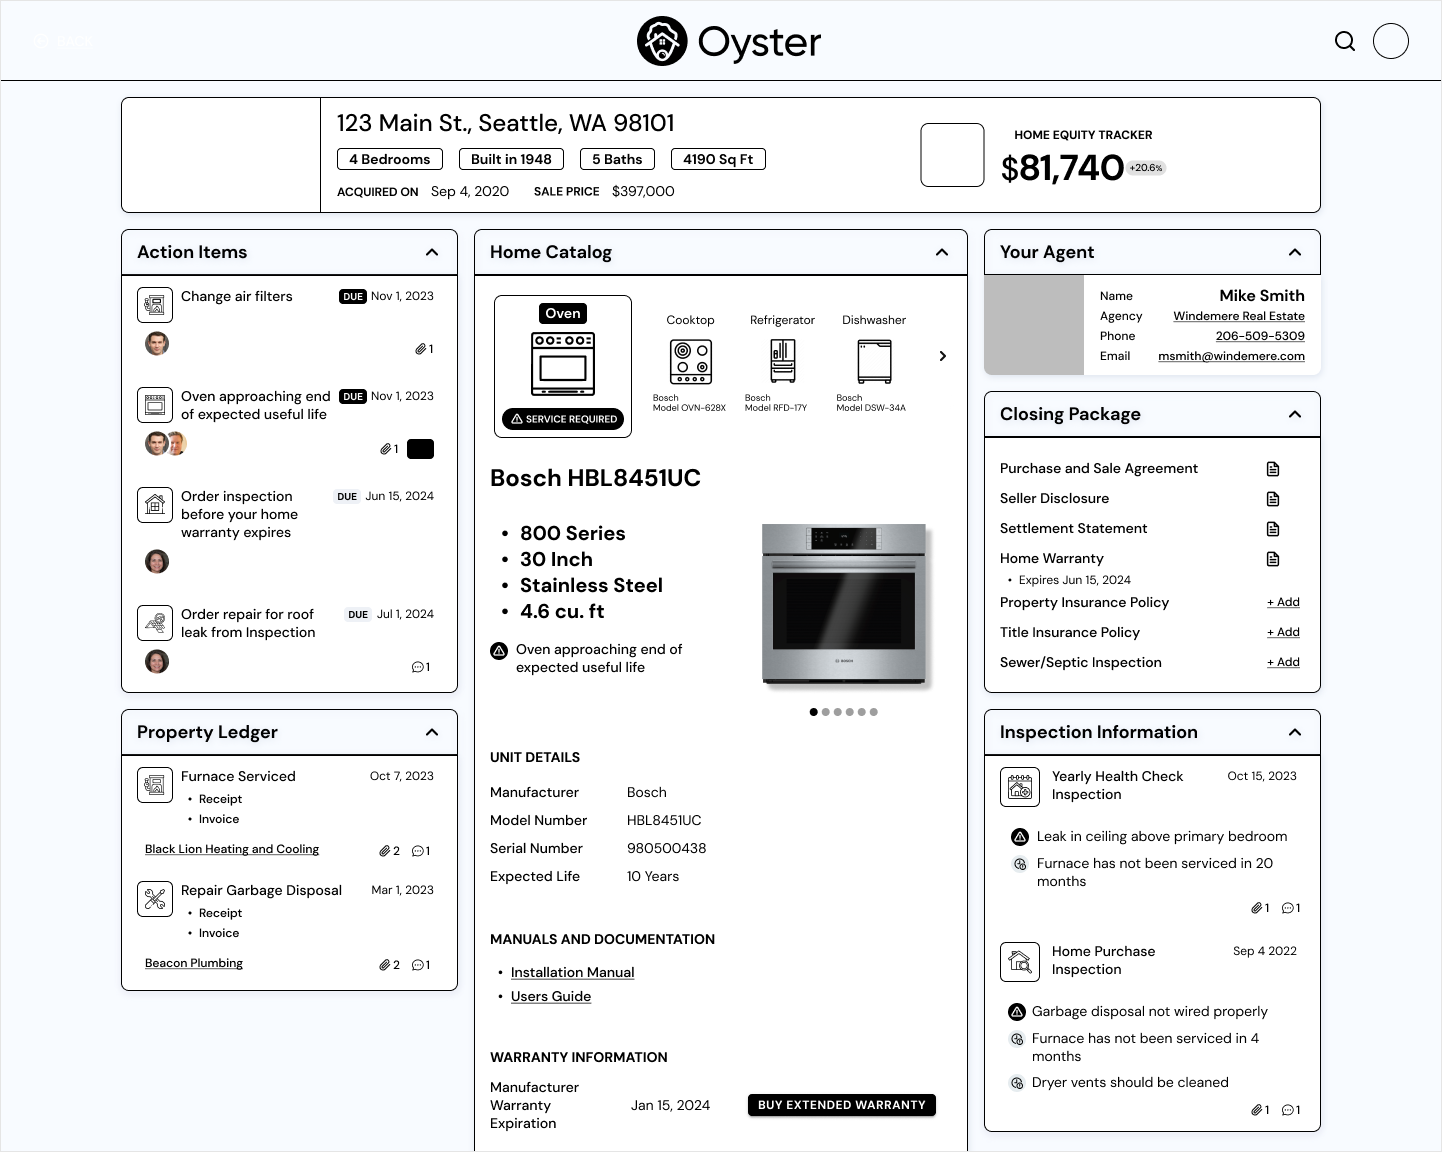Click the Bosch oven product photo

[x=845, y=604]
